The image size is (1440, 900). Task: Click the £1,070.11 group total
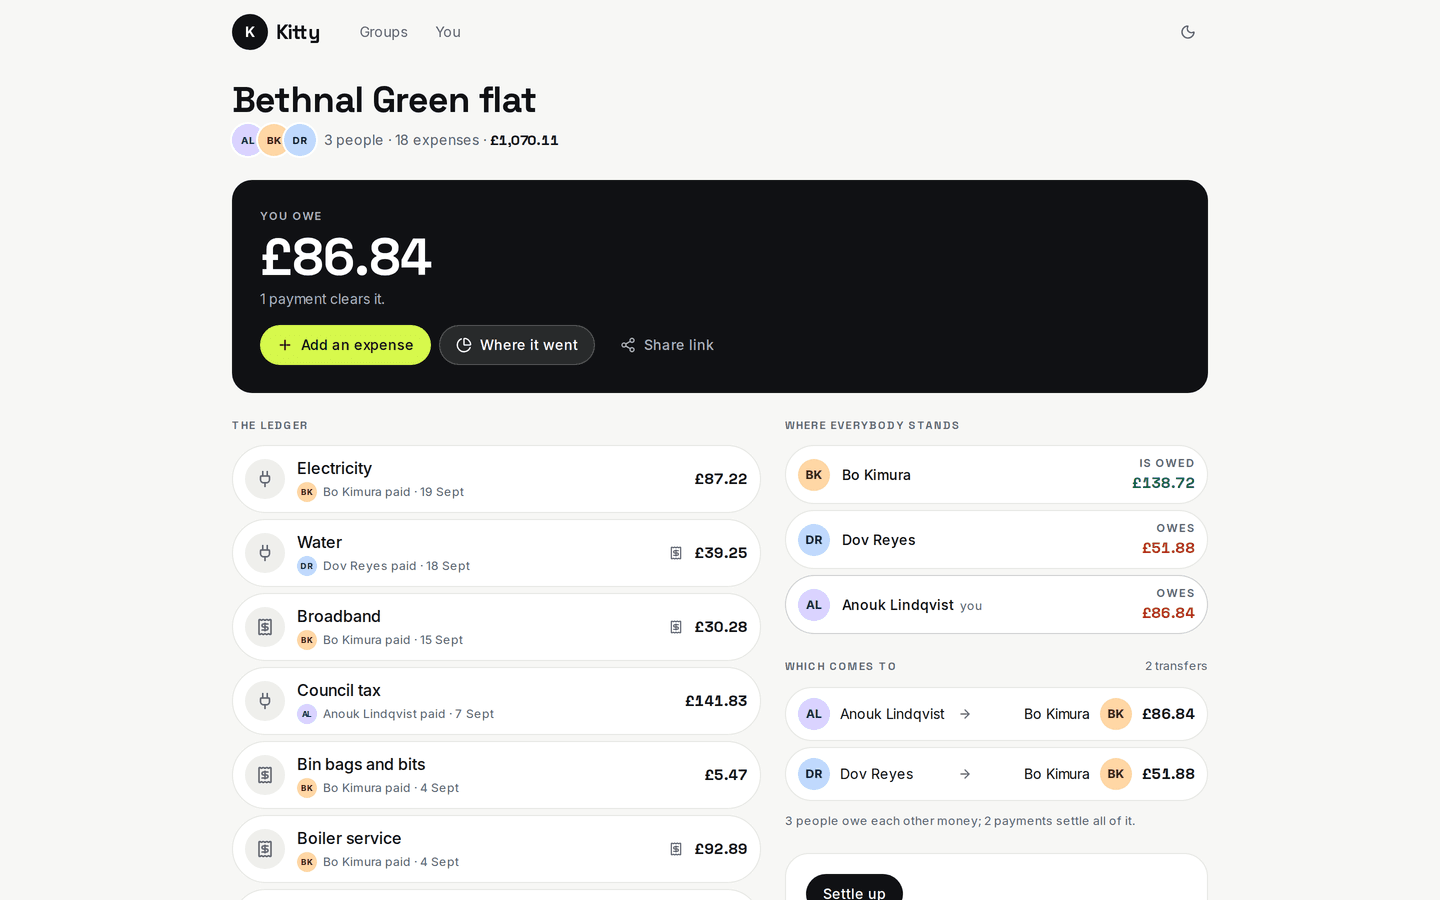coord(524,140)
